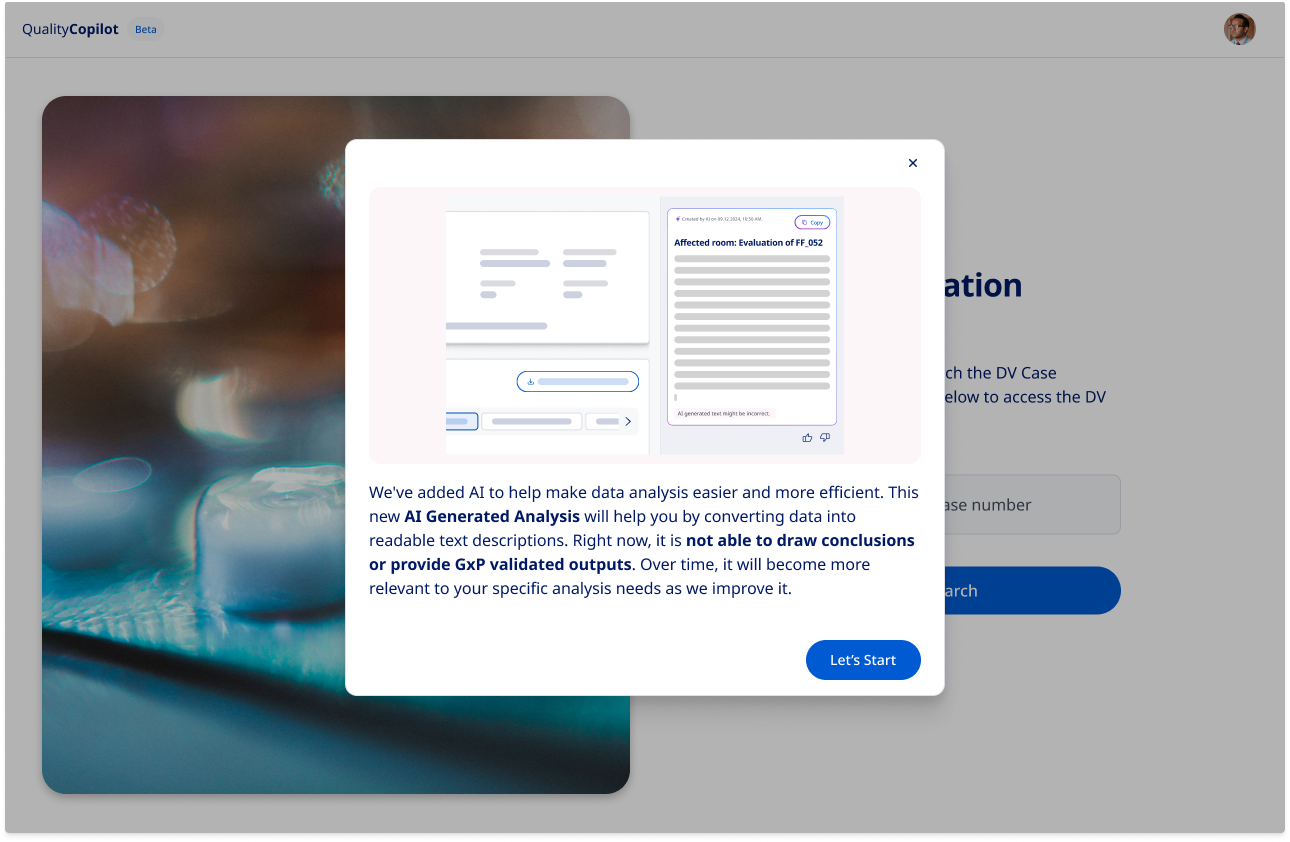
Task: Click the Beta badge
Action: [x=146, y=29]
